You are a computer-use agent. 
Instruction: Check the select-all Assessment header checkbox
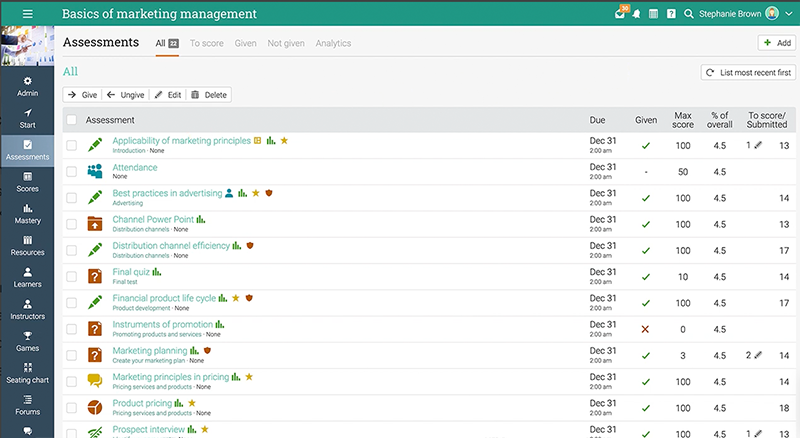(71, 120)
